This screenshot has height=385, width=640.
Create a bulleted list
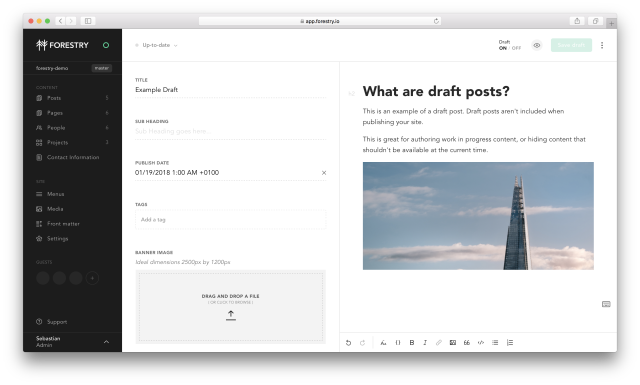coord(495,343)
